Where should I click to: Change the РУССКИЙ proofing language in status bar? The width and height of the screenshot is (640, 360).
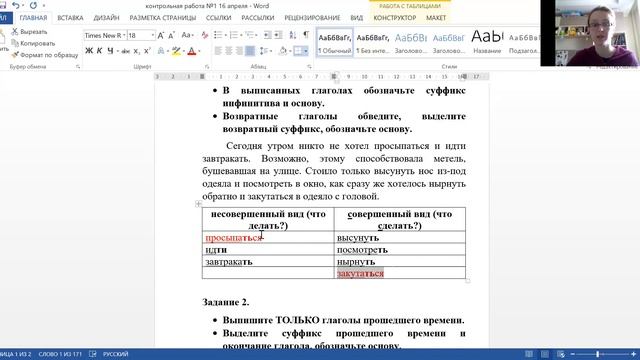tap(116, 354)
